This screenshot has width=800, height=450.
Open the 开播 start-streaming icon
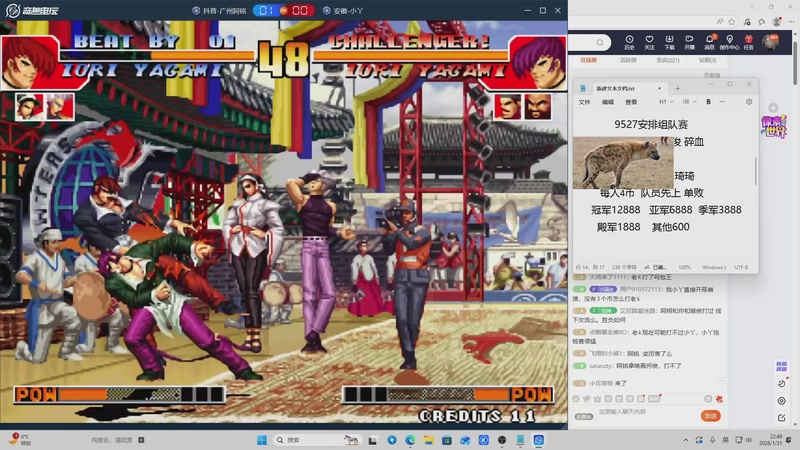click(689, 42)
